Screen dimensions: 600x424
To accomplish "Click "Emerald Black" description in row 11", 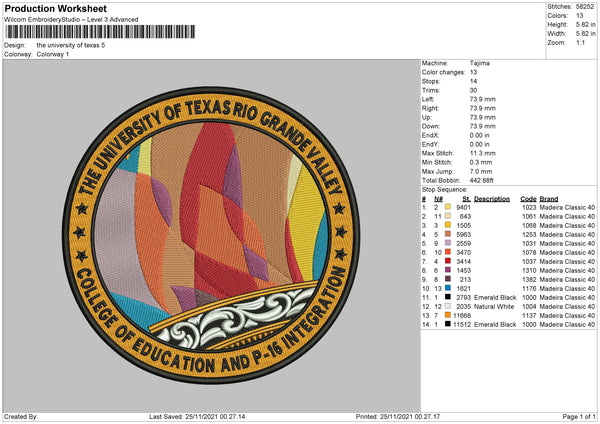I will (495, 297).
